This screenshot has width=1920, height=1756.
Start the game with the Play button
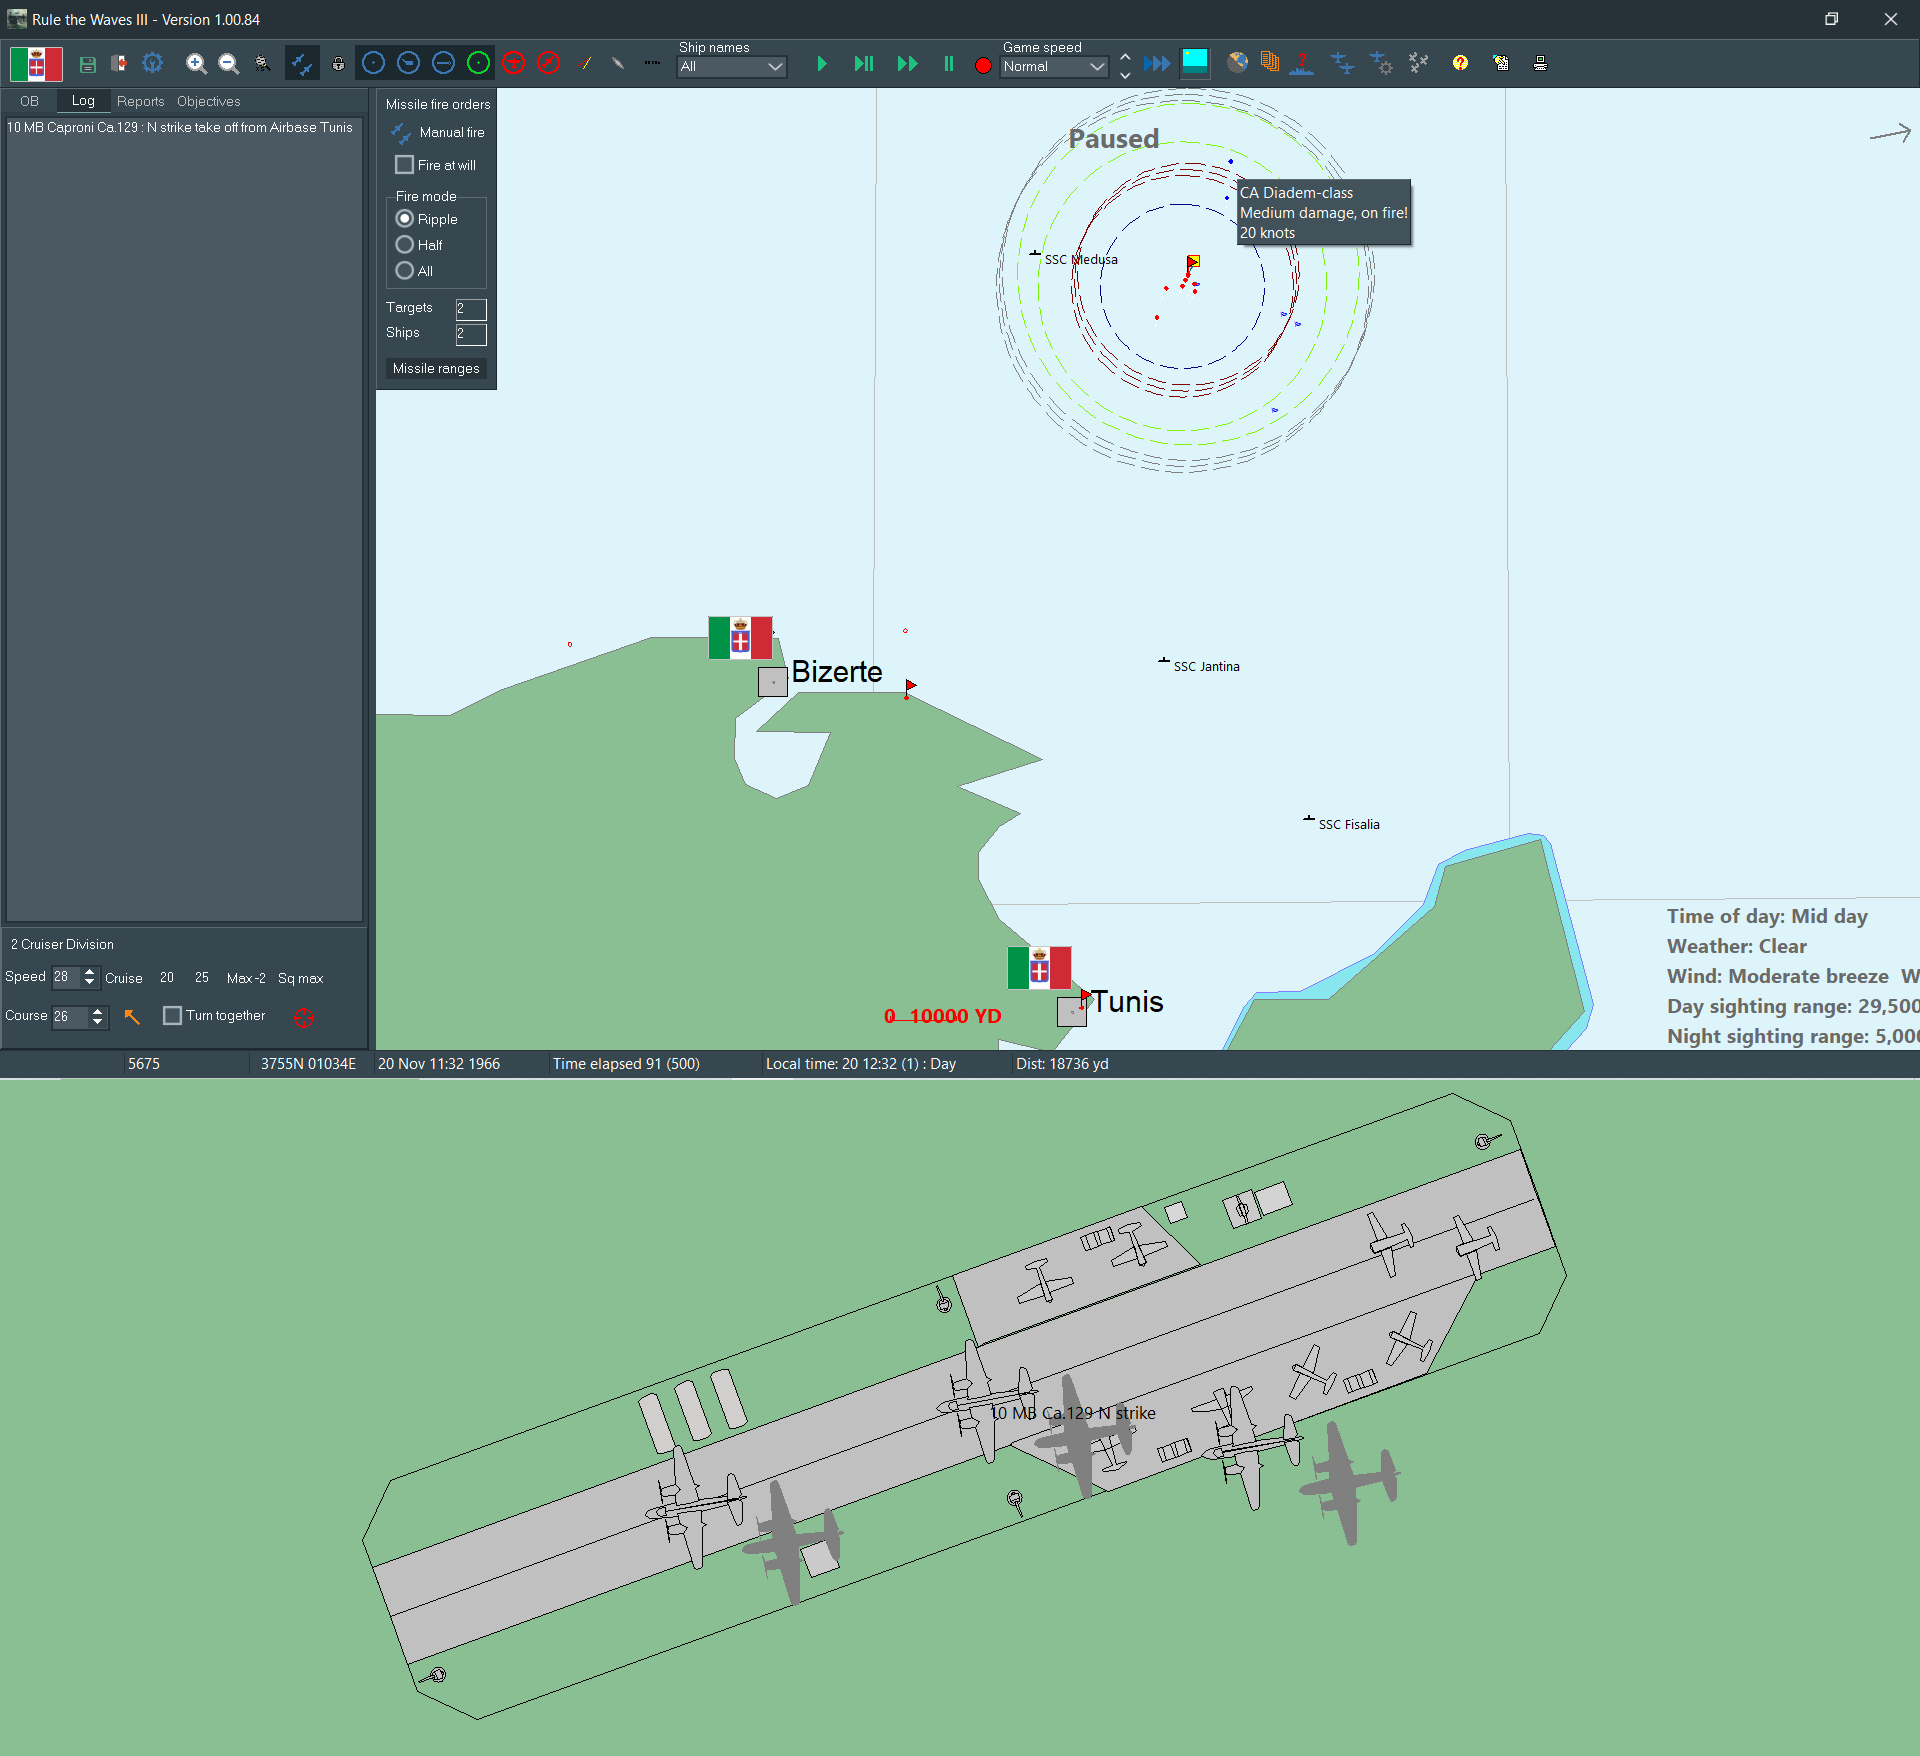tap(822, 64)
